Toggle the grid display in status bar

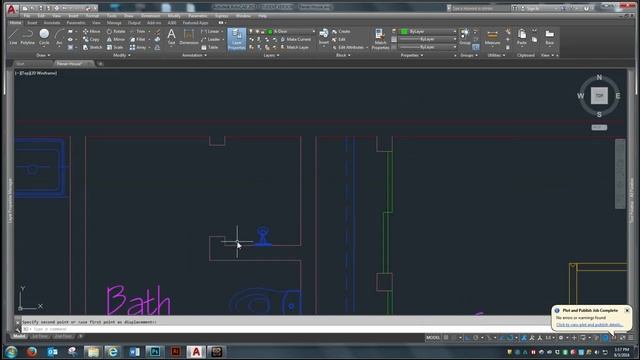(446, 338)
